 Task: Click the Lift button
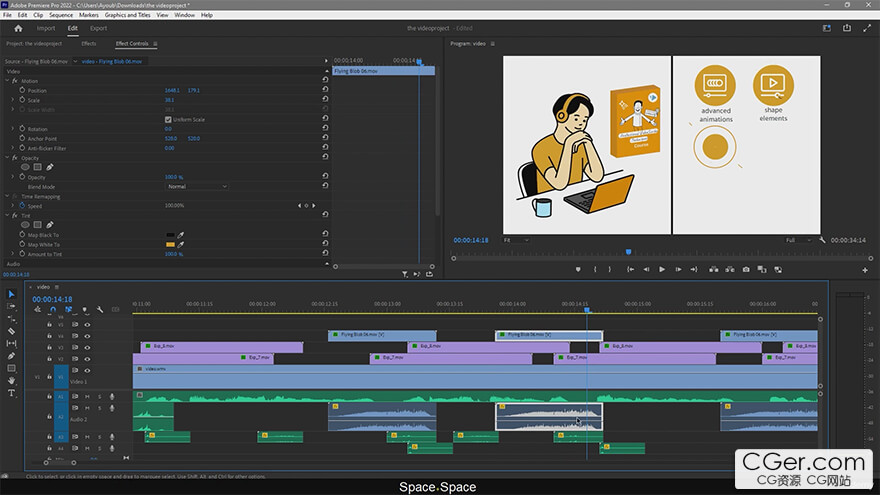click(713, 269)
